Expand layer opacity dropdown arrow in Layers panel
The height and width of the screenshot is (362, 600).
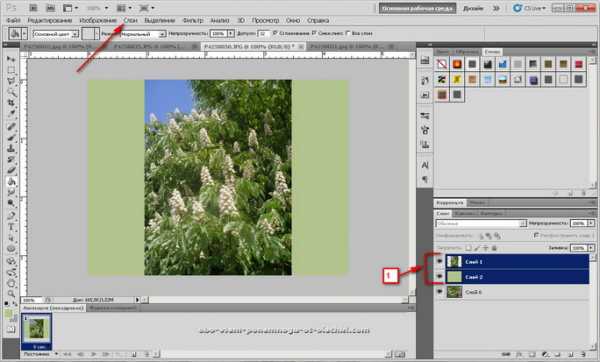pos(591,223)
